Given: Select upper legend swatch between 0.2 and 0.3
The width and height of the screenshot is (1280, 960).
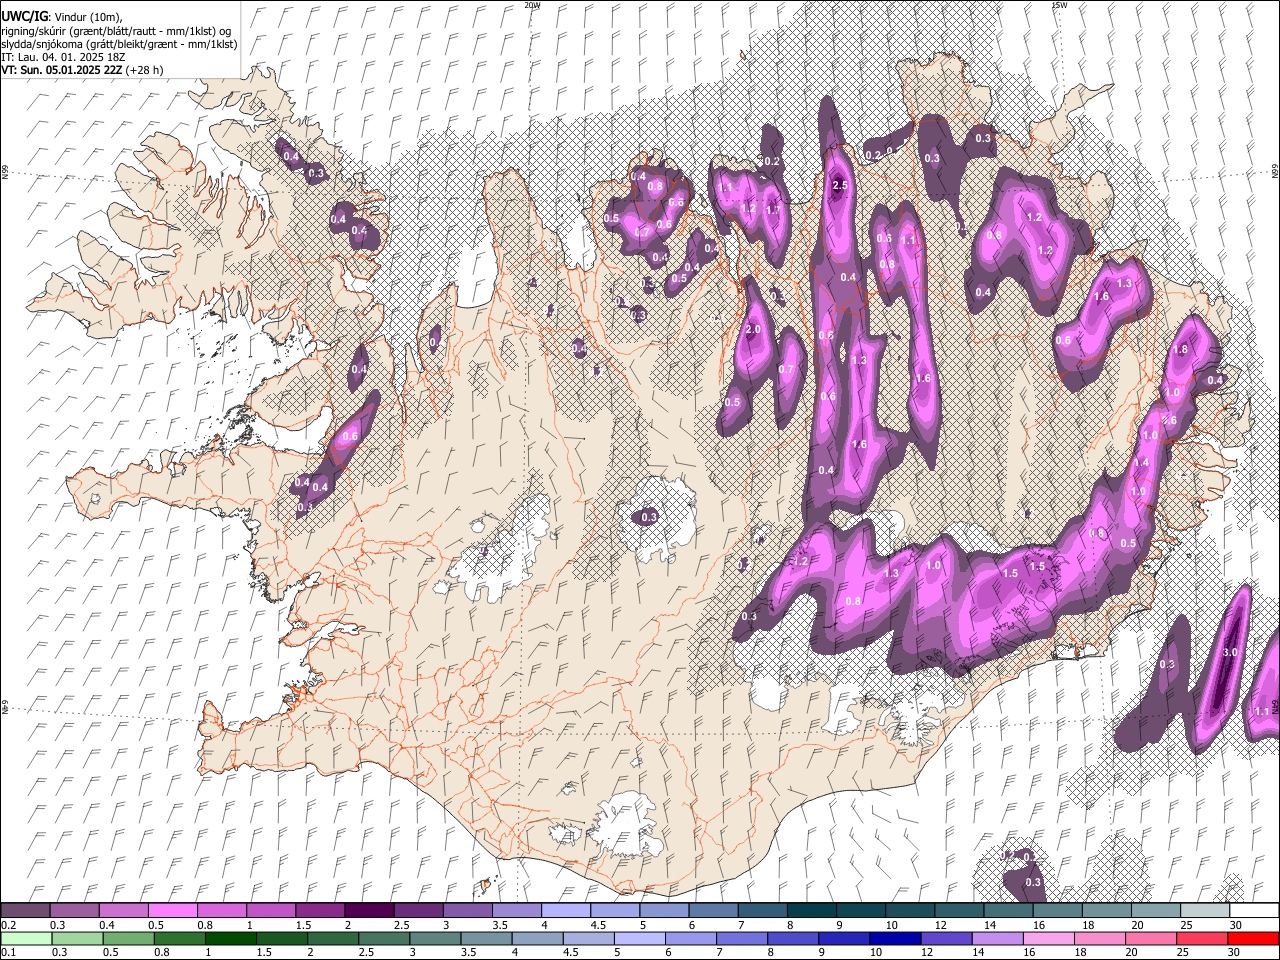Looking at the screenshot, I should (x=25, y=911).
